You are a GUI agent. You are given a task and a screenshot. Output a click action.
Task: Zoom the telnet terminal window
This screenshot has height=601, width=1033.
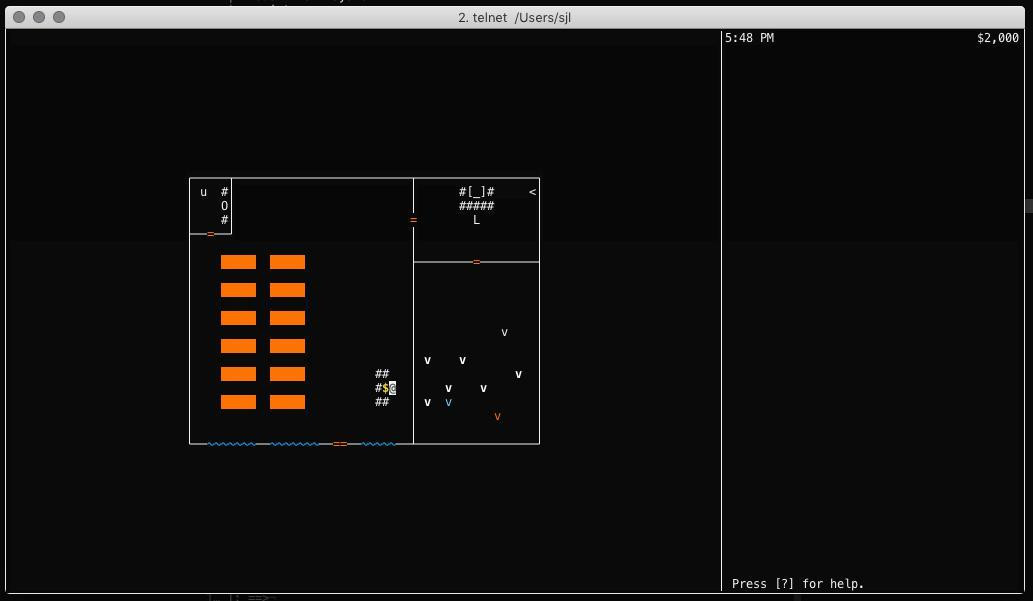tap(59, 17)
